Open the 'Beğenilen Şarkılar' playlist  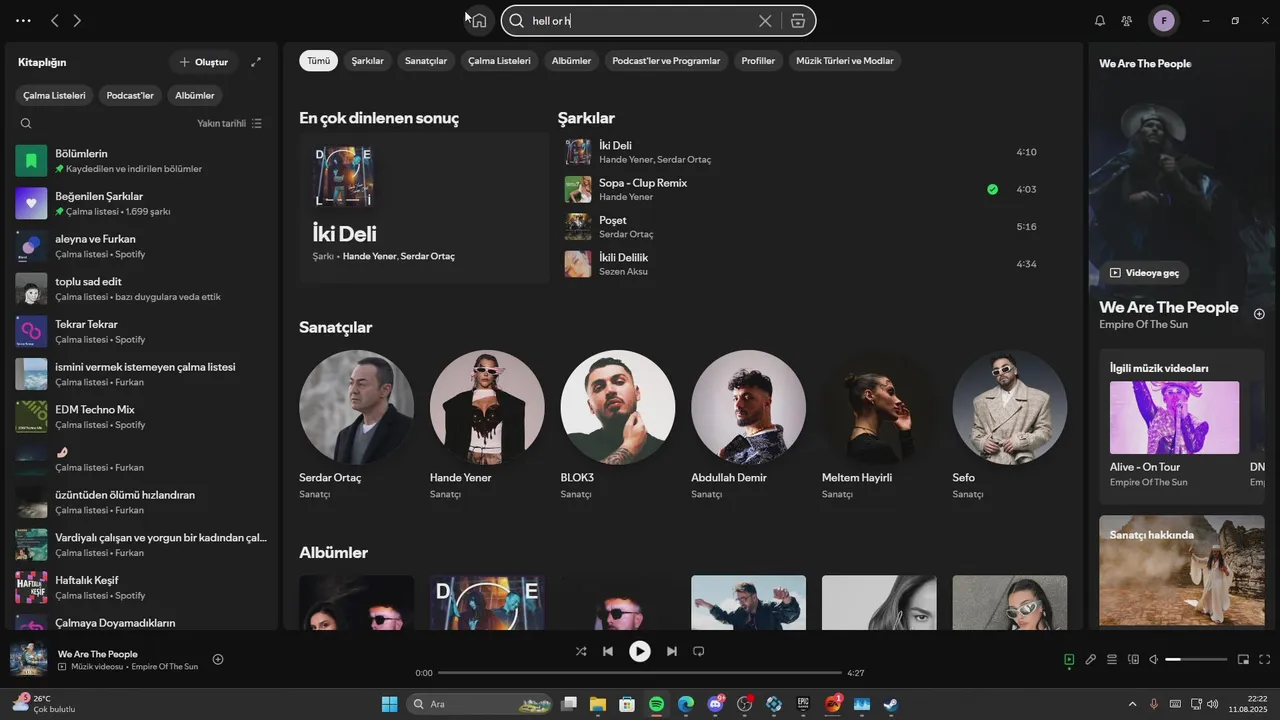(141, 203)
